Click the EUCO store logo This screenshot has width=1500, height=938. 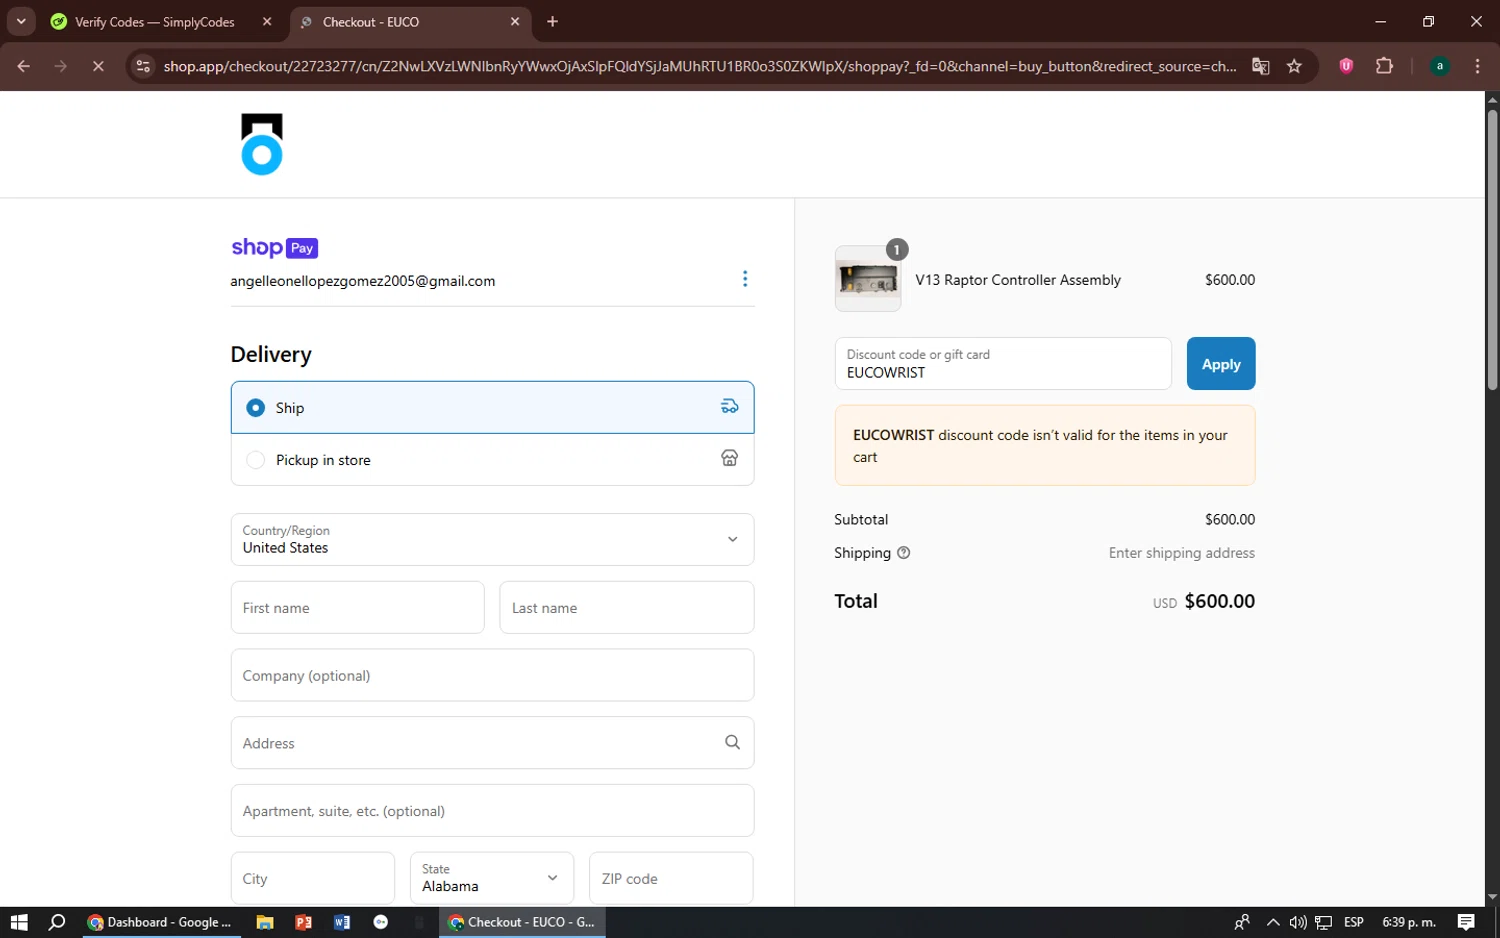pyautogui.click(x=262, y=144)
